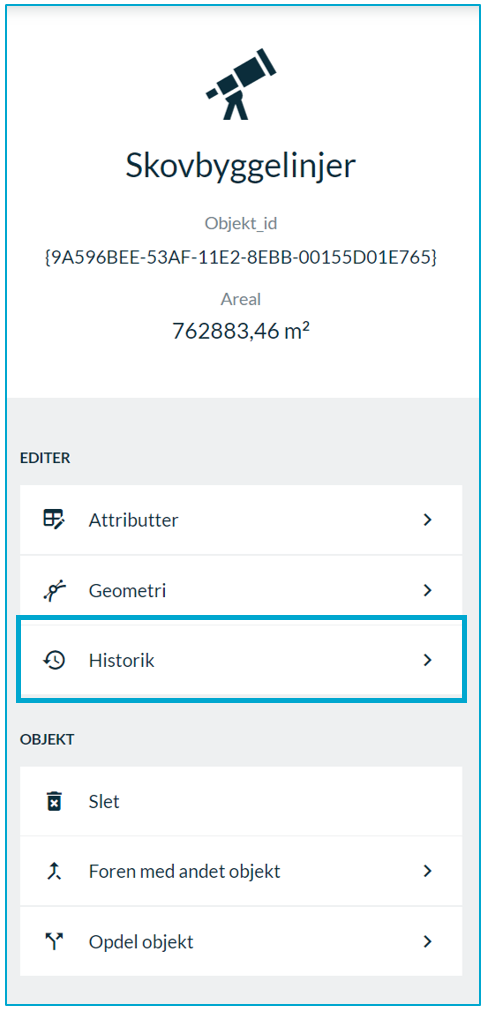
Task: Click the Objekt_id GUID value
Action: click(x=241, y=259)
